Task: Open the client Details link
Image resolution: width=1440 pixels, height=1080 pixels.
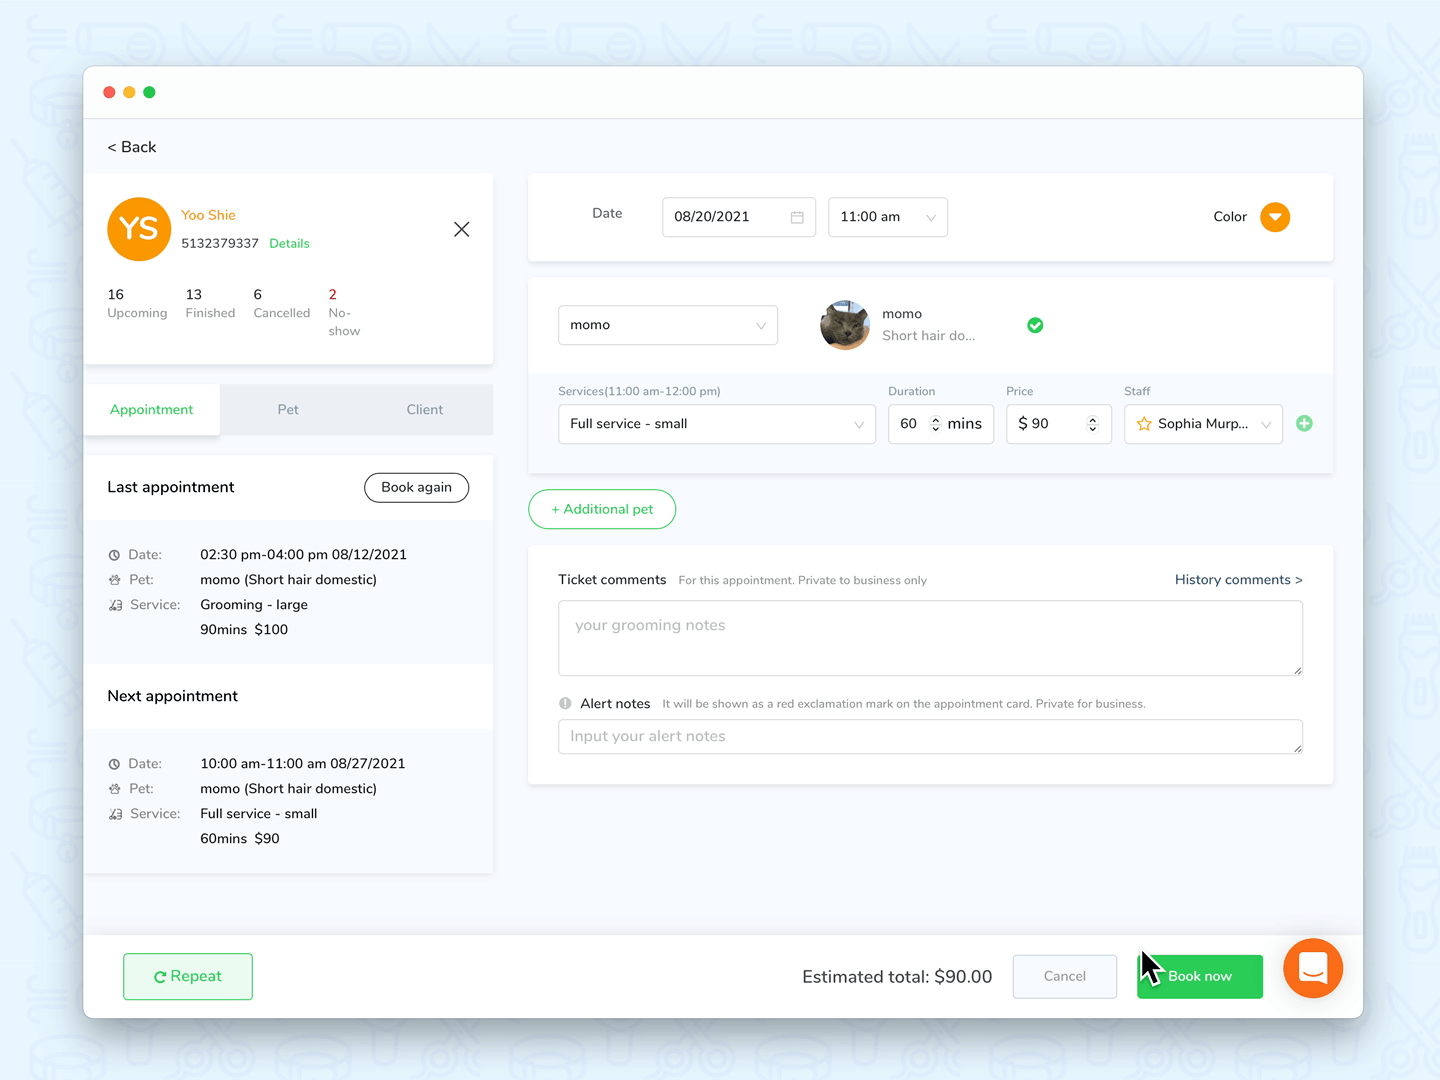Action: point(289,243)
